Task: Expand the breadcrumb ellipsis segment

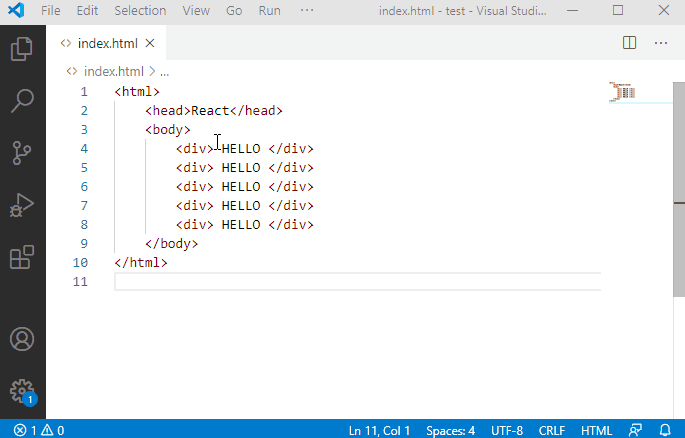Action: (x=164, y=72)
